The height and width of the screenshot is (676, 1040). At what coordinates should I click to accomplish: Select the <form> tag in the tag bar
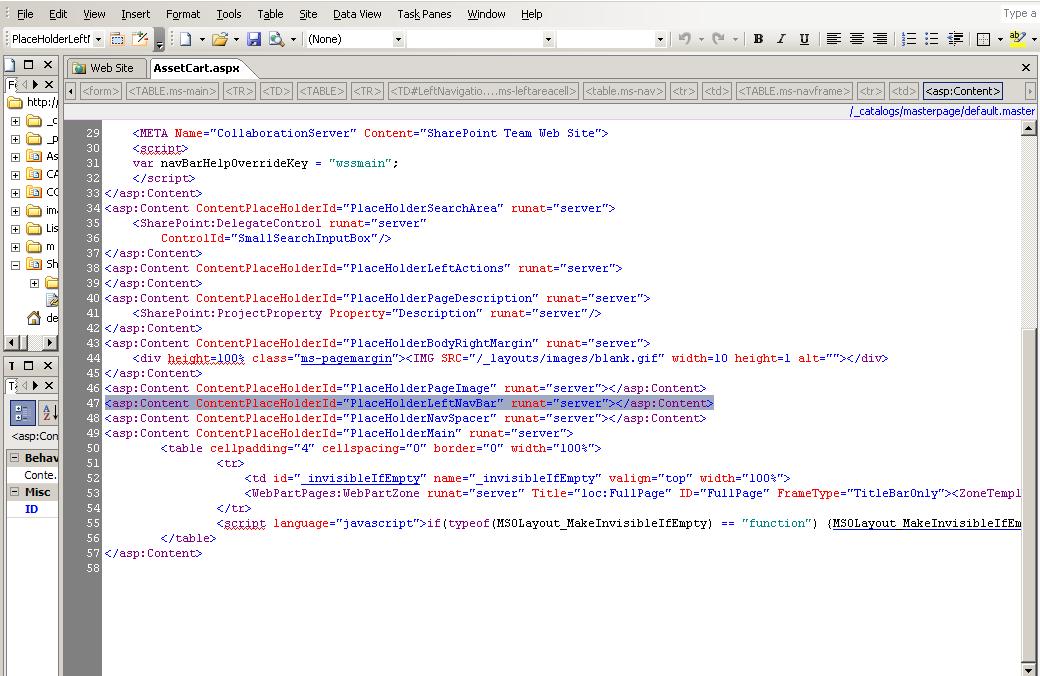[101, 91]
